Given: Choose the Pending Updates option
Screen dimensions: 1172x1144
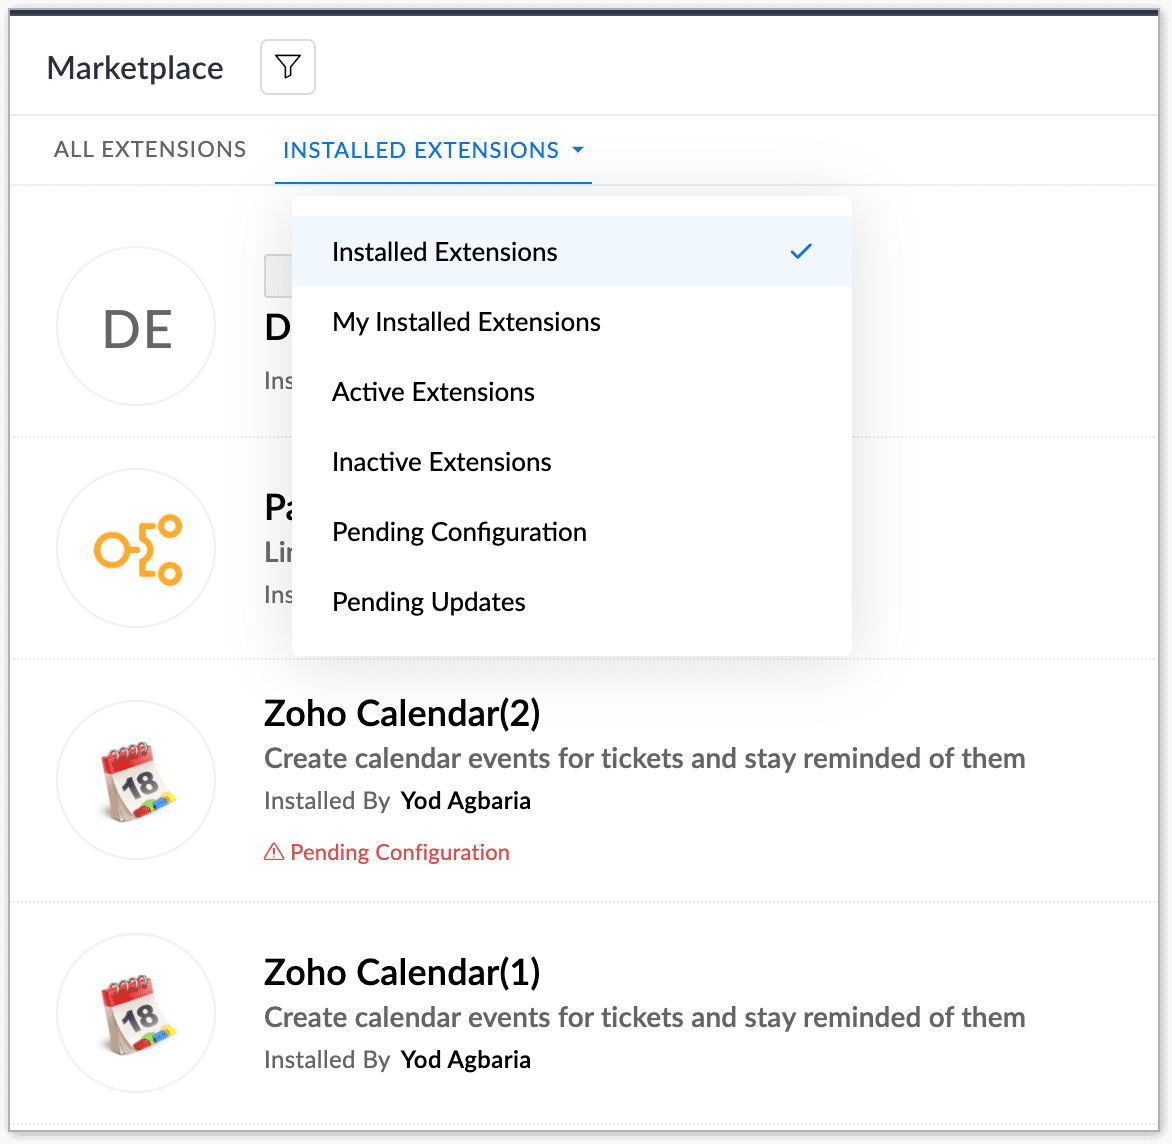Looking at the screenshot, I should pyautogui.click(x=428, y=602).
